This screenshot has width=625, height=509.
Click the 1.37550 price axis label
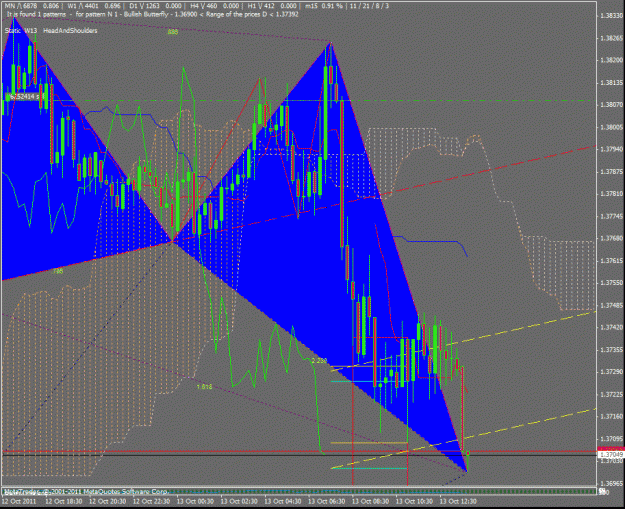611,283
